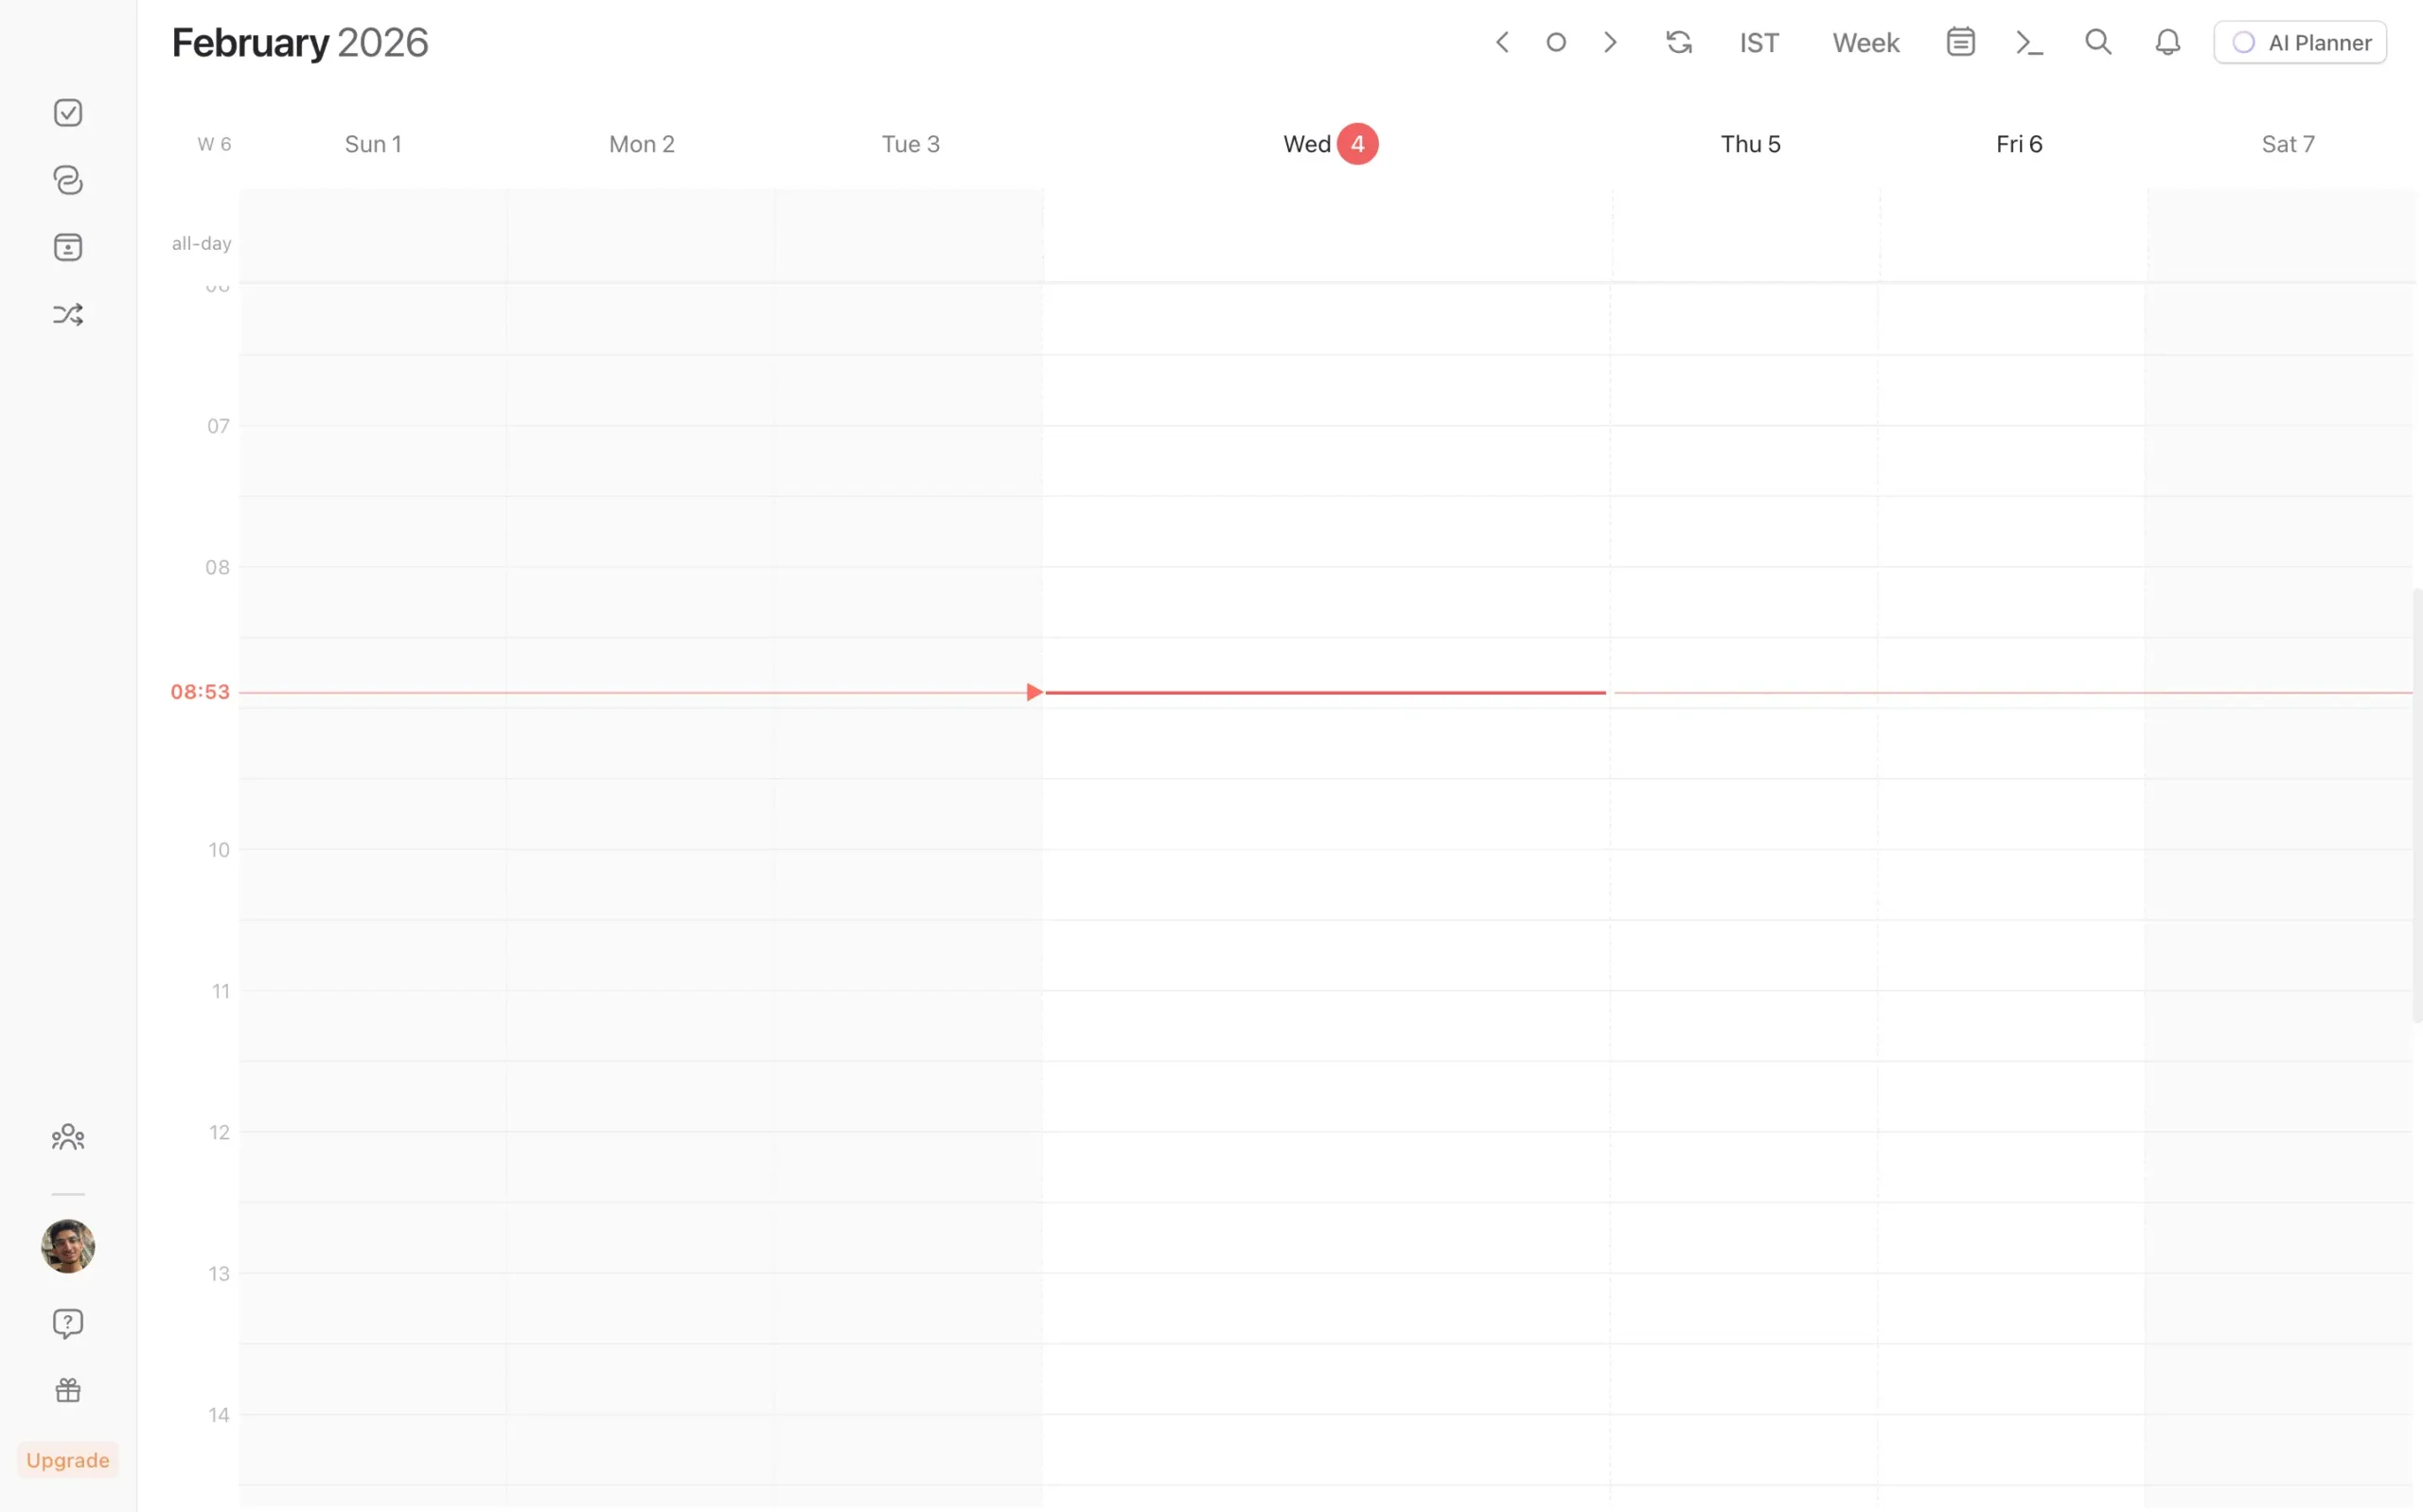Open the mini calendar picker icon
The height and width of the screenshot is (1512, 2423).
click(1960, 42)
